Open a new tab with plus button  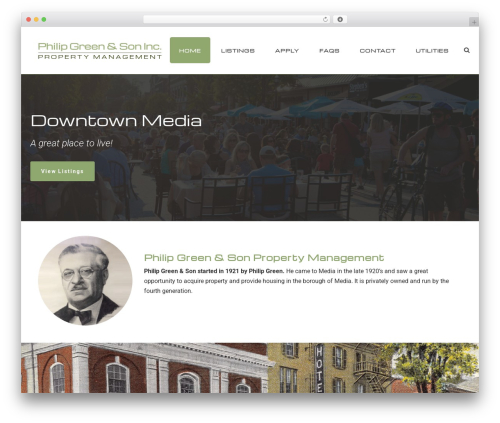[x=474, y=22]
